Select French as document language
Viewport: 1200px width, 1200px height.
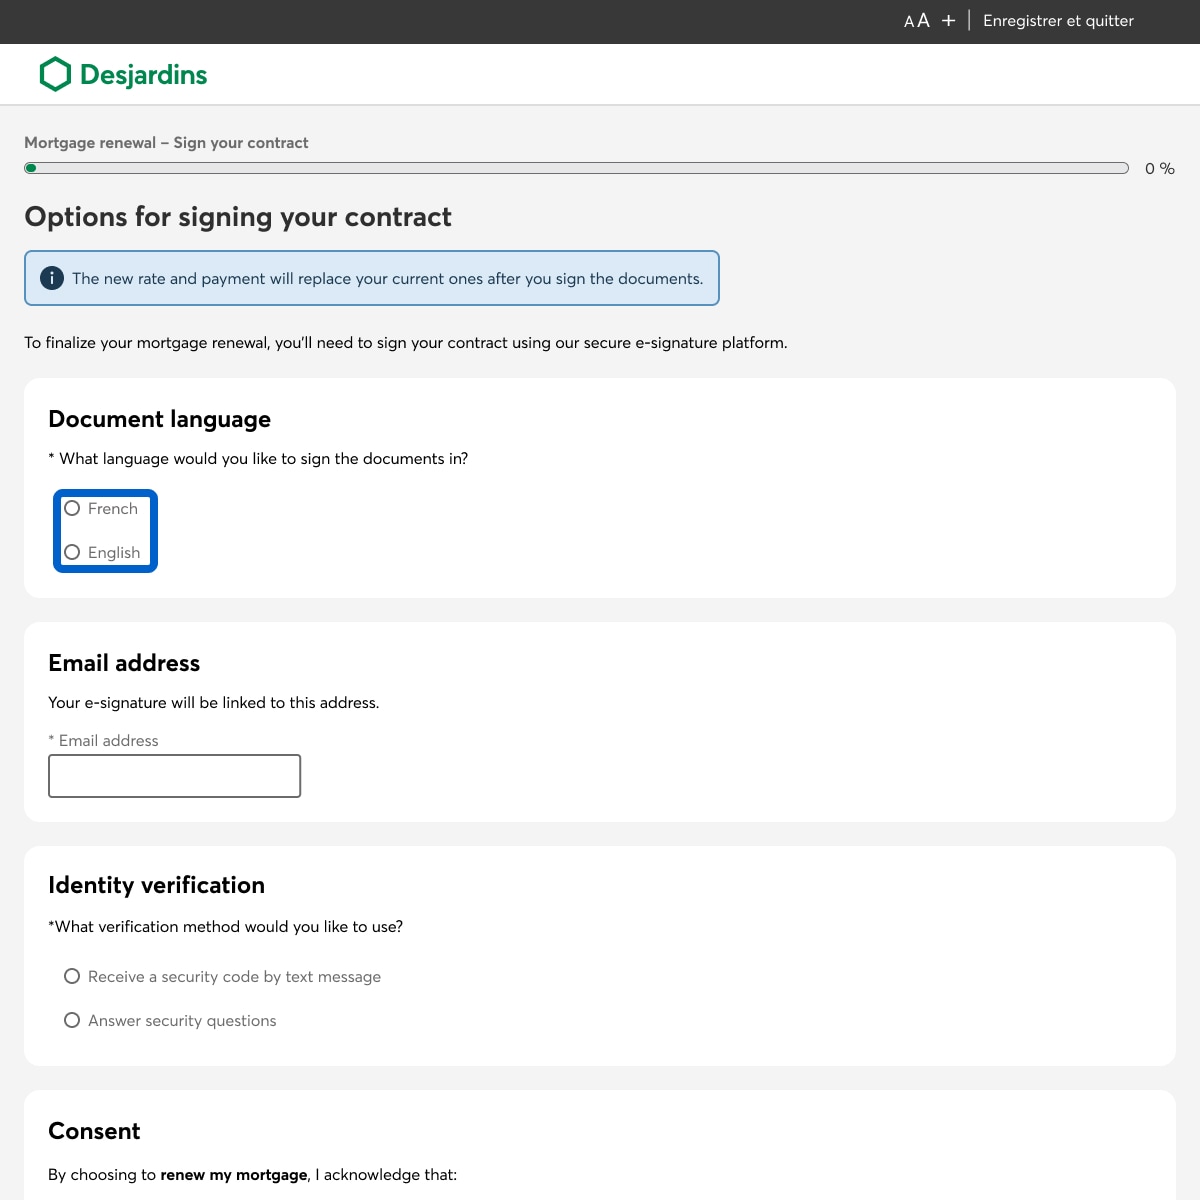(x=72, y=508)
